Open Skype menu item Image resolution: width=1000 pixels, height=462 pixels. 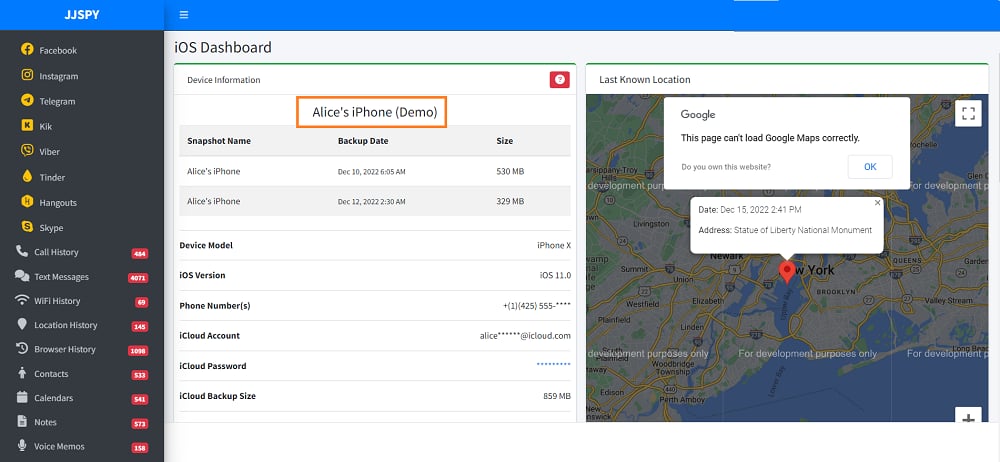click(51, 228)
